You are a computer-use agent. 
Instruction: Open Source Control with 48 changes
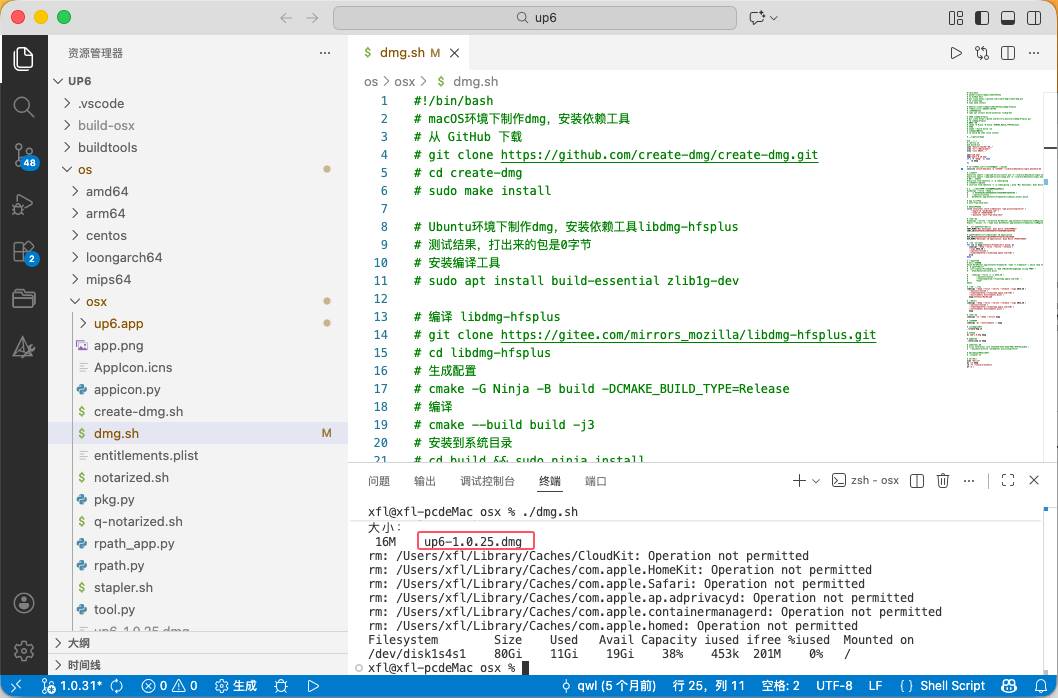(x=23, y=154)
